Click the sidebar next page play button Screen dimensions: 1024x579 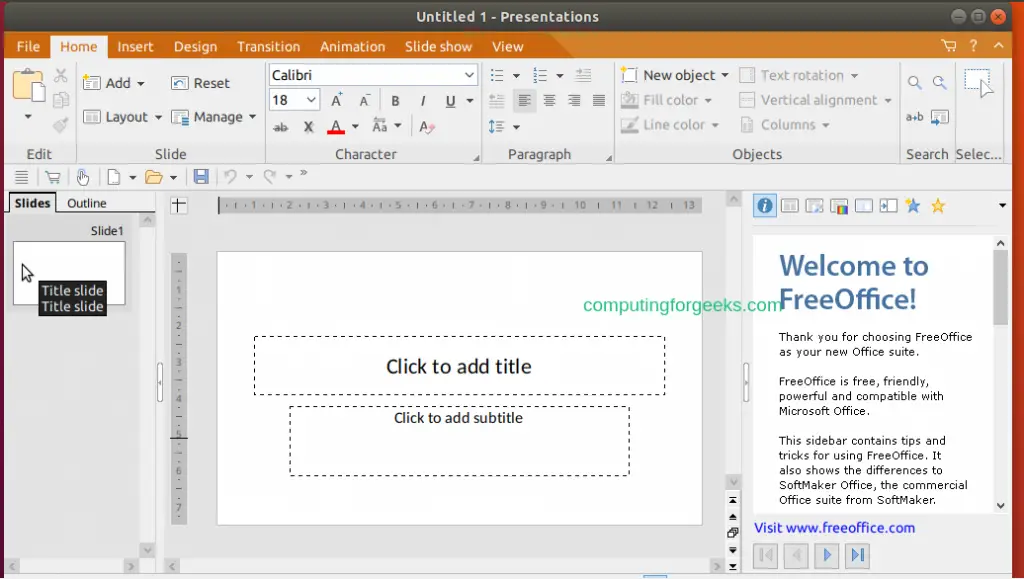pyautogui.click(x=827, y=556)
